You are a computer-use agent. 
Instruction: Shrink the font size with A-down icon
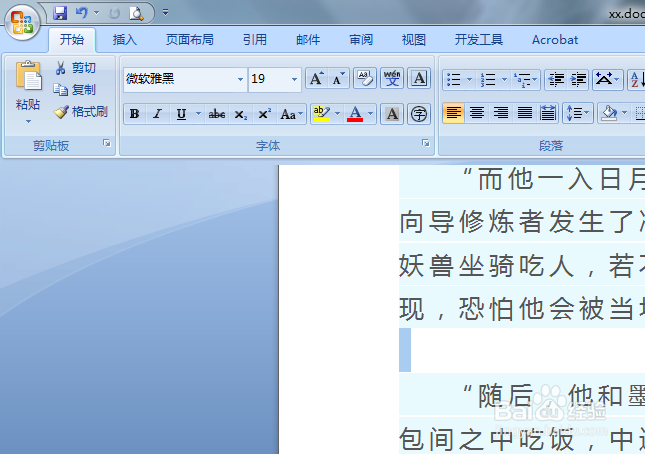[339, 78]
